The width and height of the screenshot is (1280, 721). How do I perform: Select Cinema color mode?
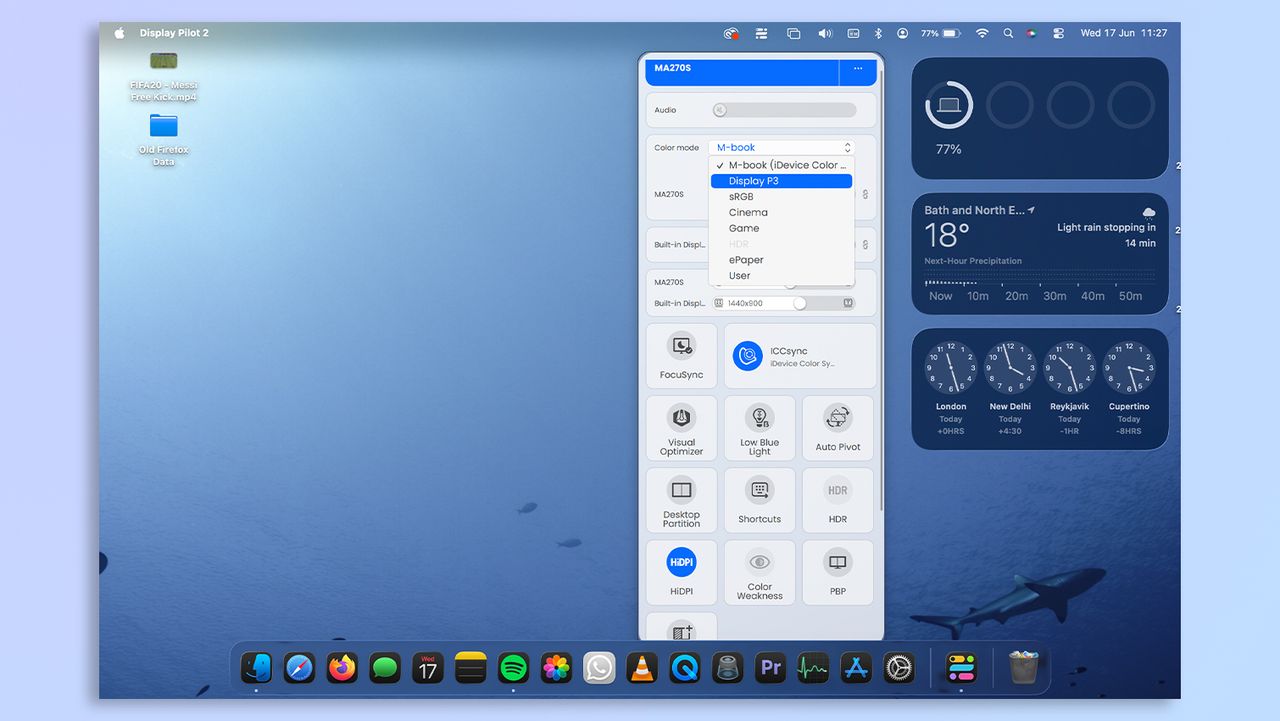(x=781, y=212)
